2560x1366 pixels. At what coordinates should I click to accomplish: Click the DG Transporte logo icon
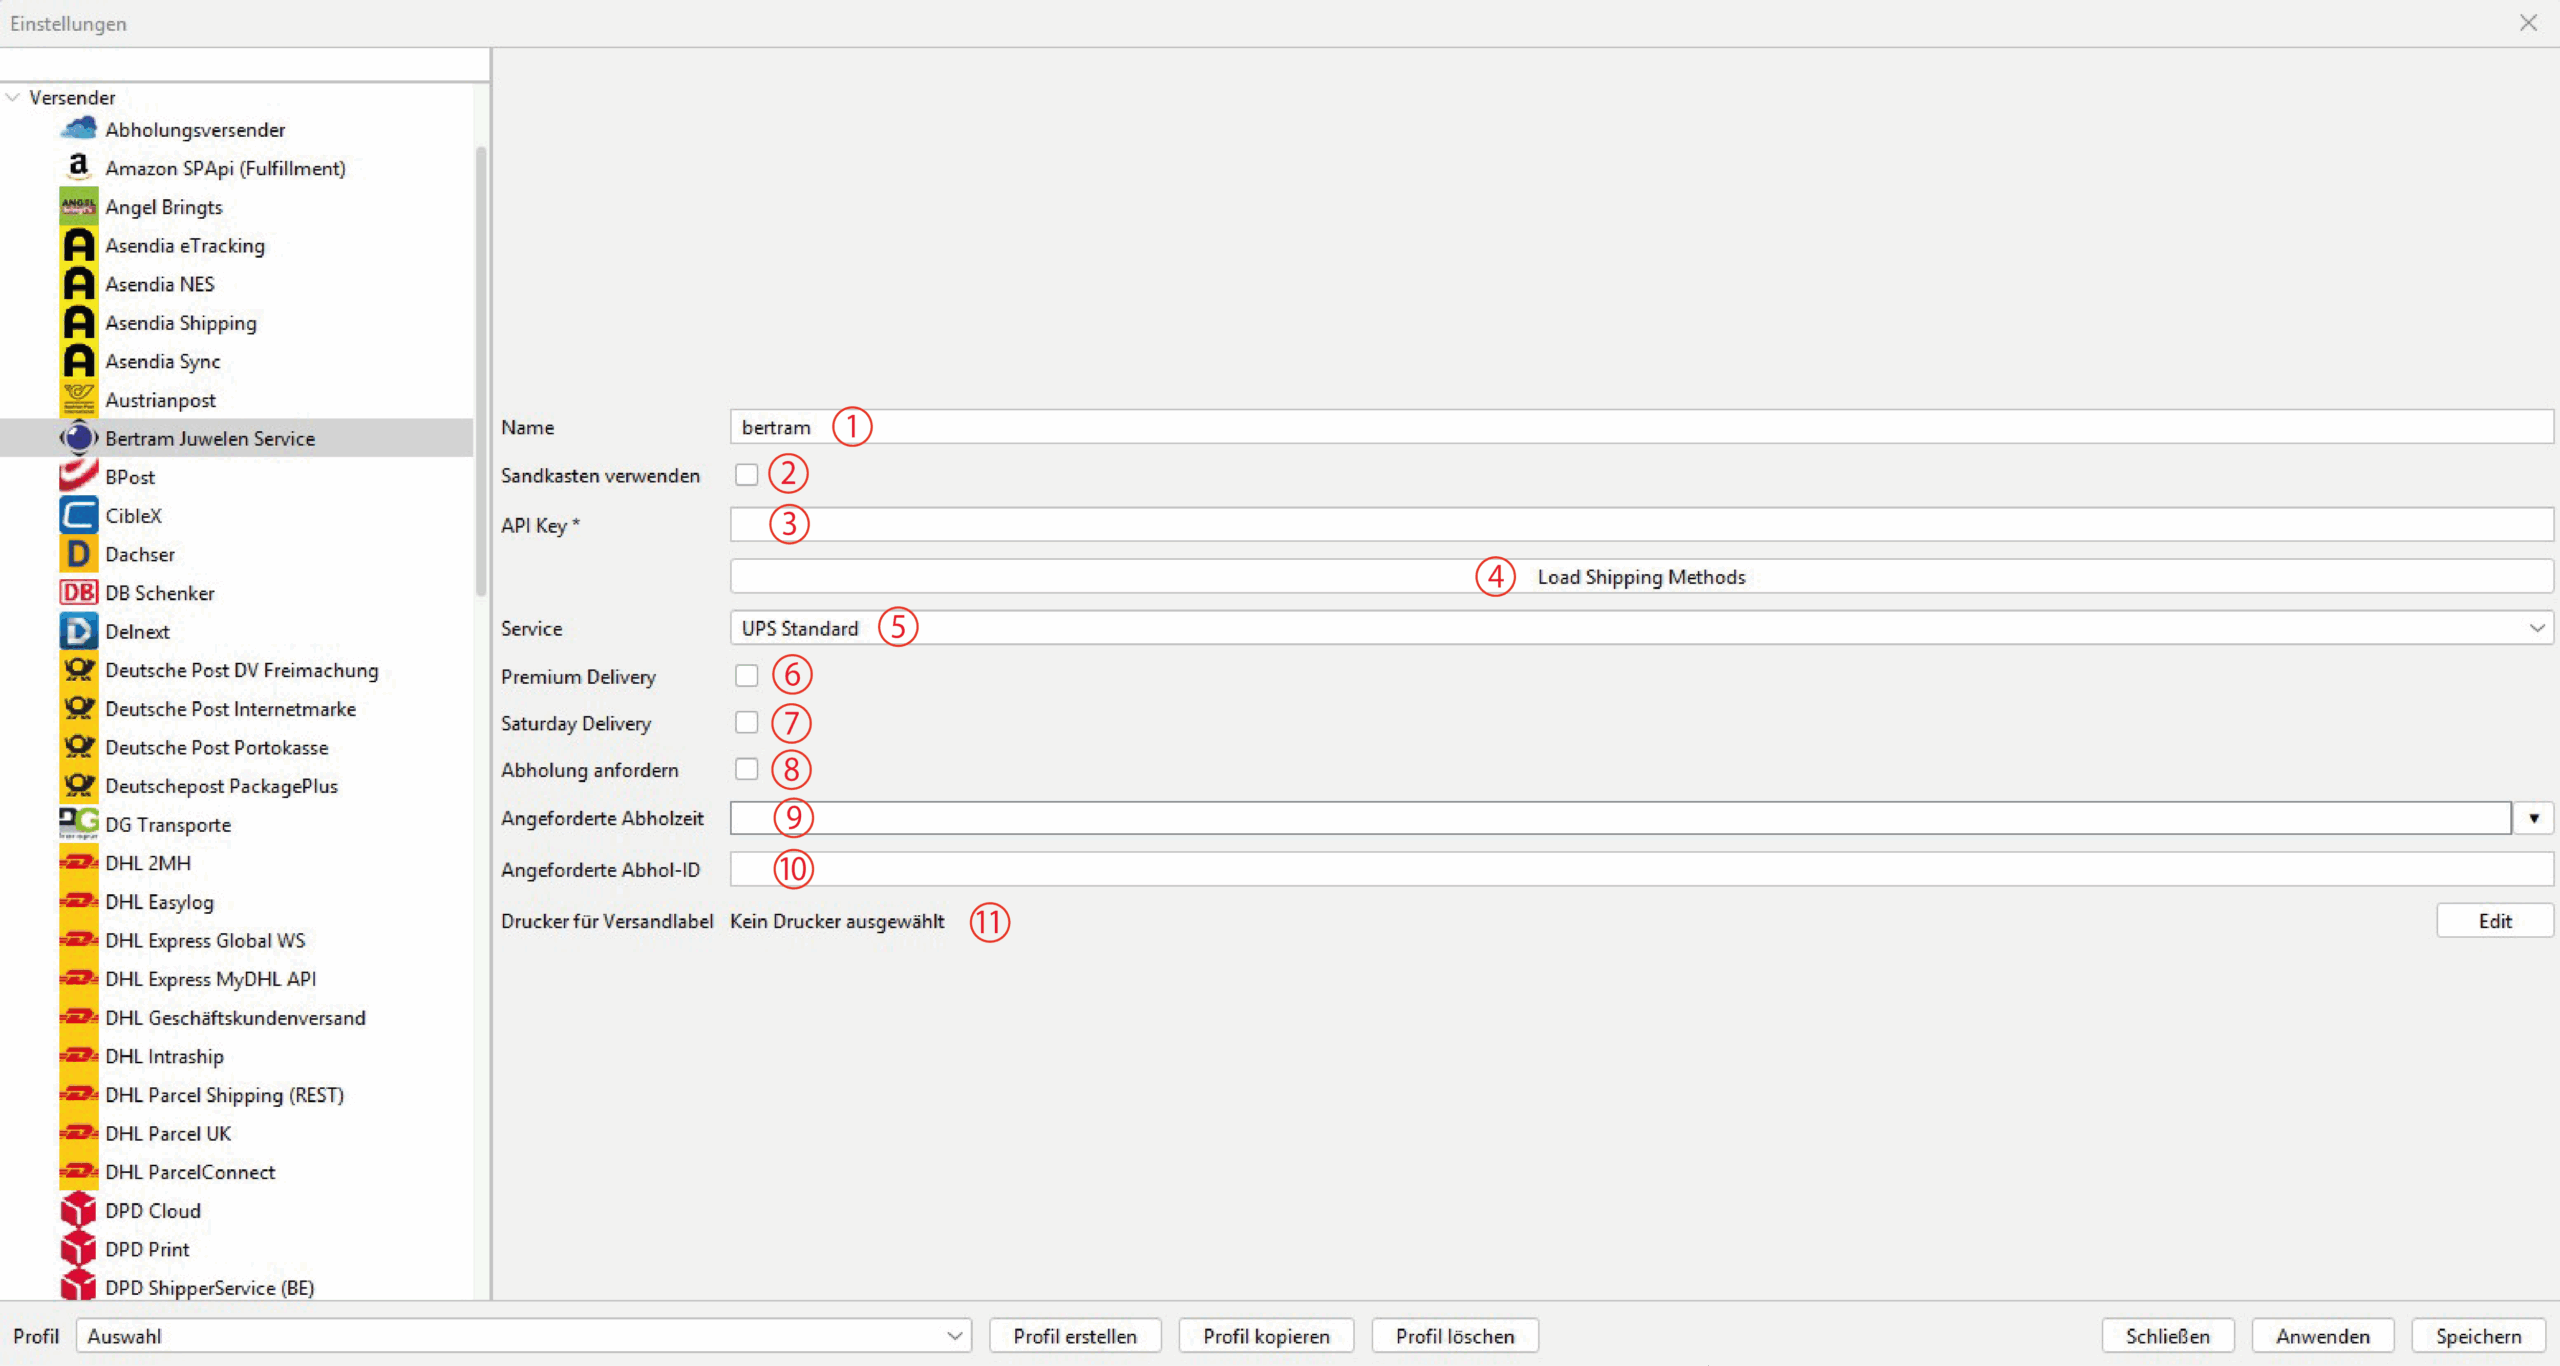(78, 823)
